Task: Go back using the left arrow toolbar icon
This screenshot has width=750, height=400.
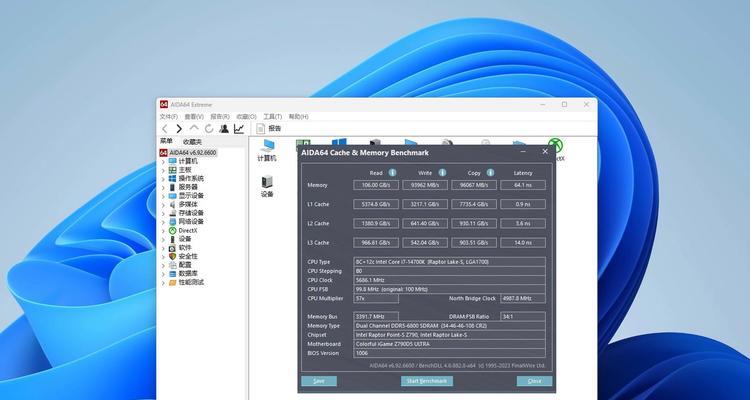Action: 165,129
